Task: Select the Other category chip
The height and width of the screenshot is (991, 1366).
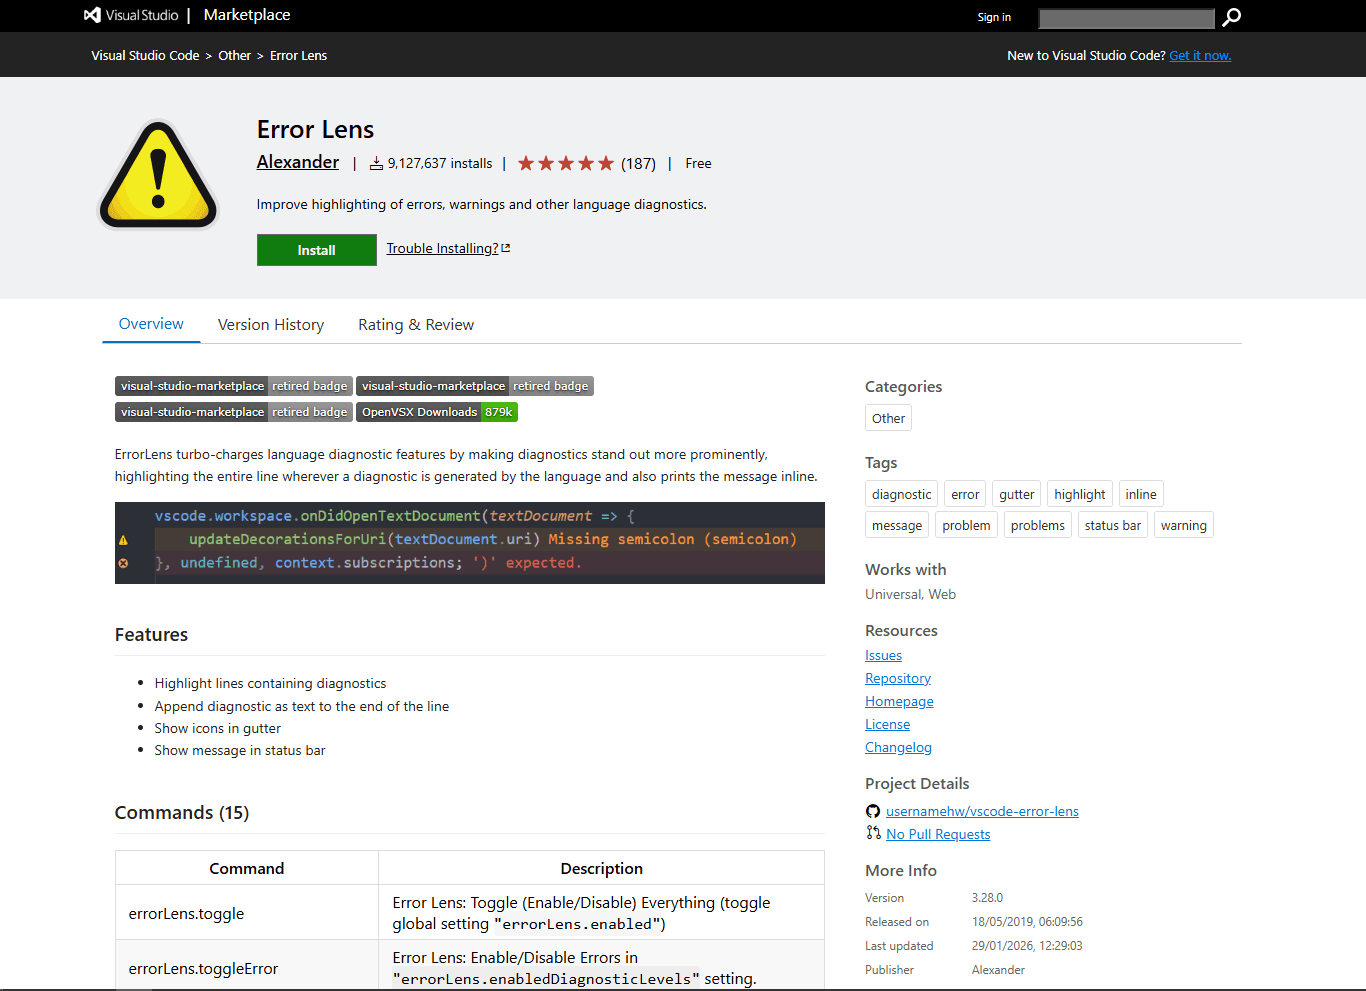Action: 888,418
